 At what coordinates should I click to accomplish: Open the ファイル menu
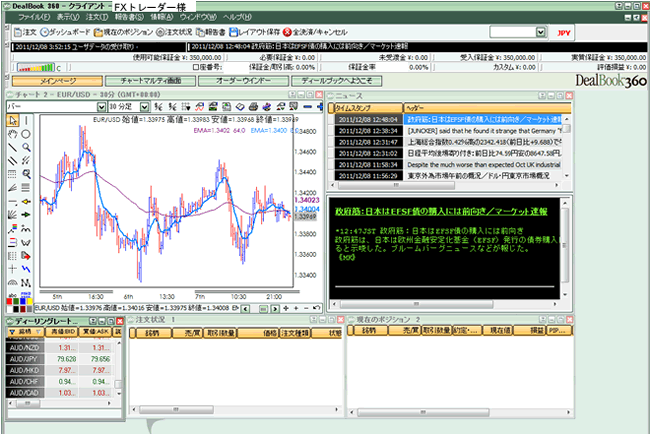tap(34, 17)
